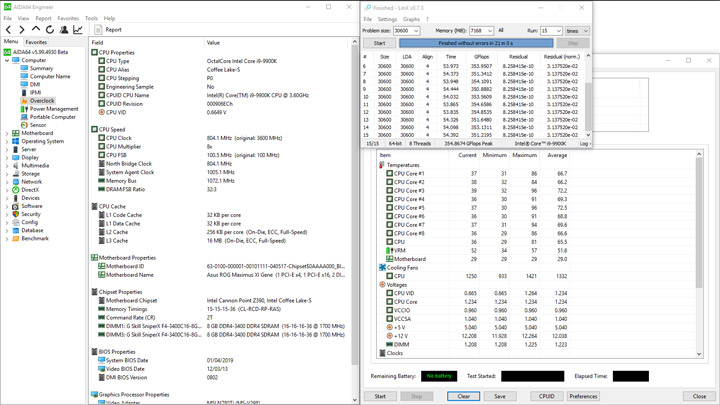The image size is (720, 405).
Task: Toggle CPU Core #2 temperature checkbox
Action: 389,182
